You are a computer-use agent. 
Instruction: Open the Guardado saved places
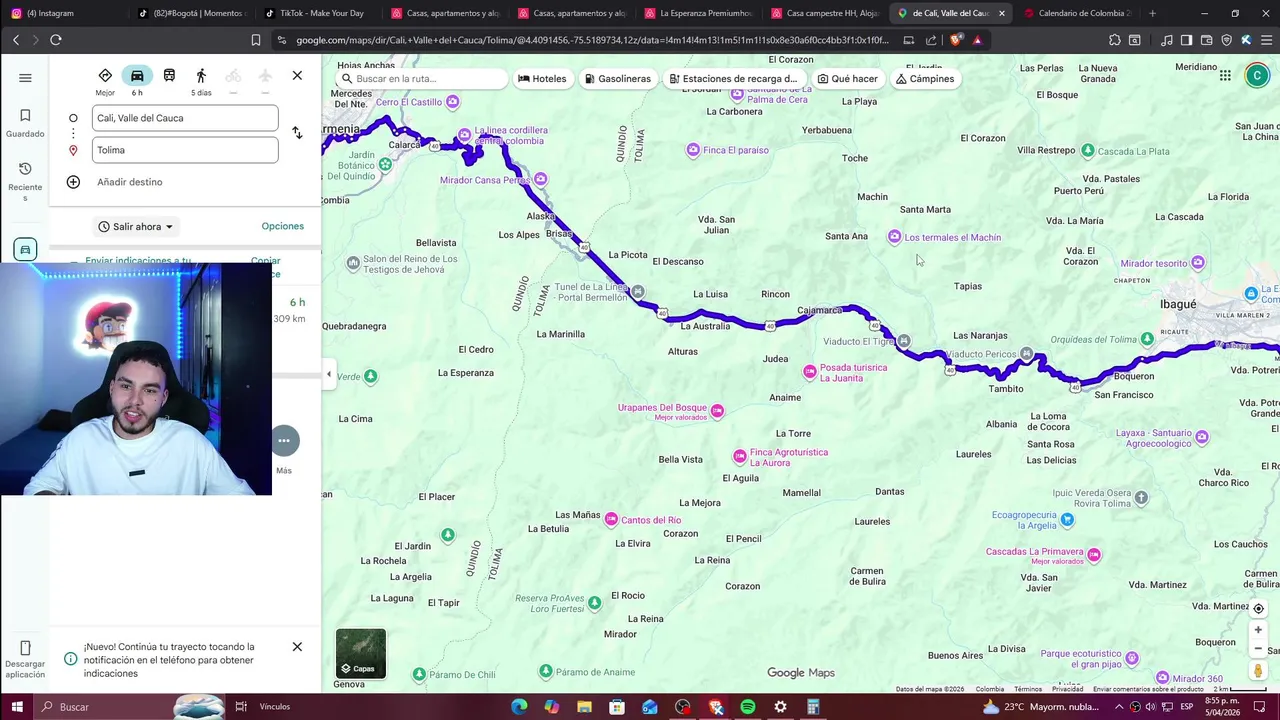[25, 123]
